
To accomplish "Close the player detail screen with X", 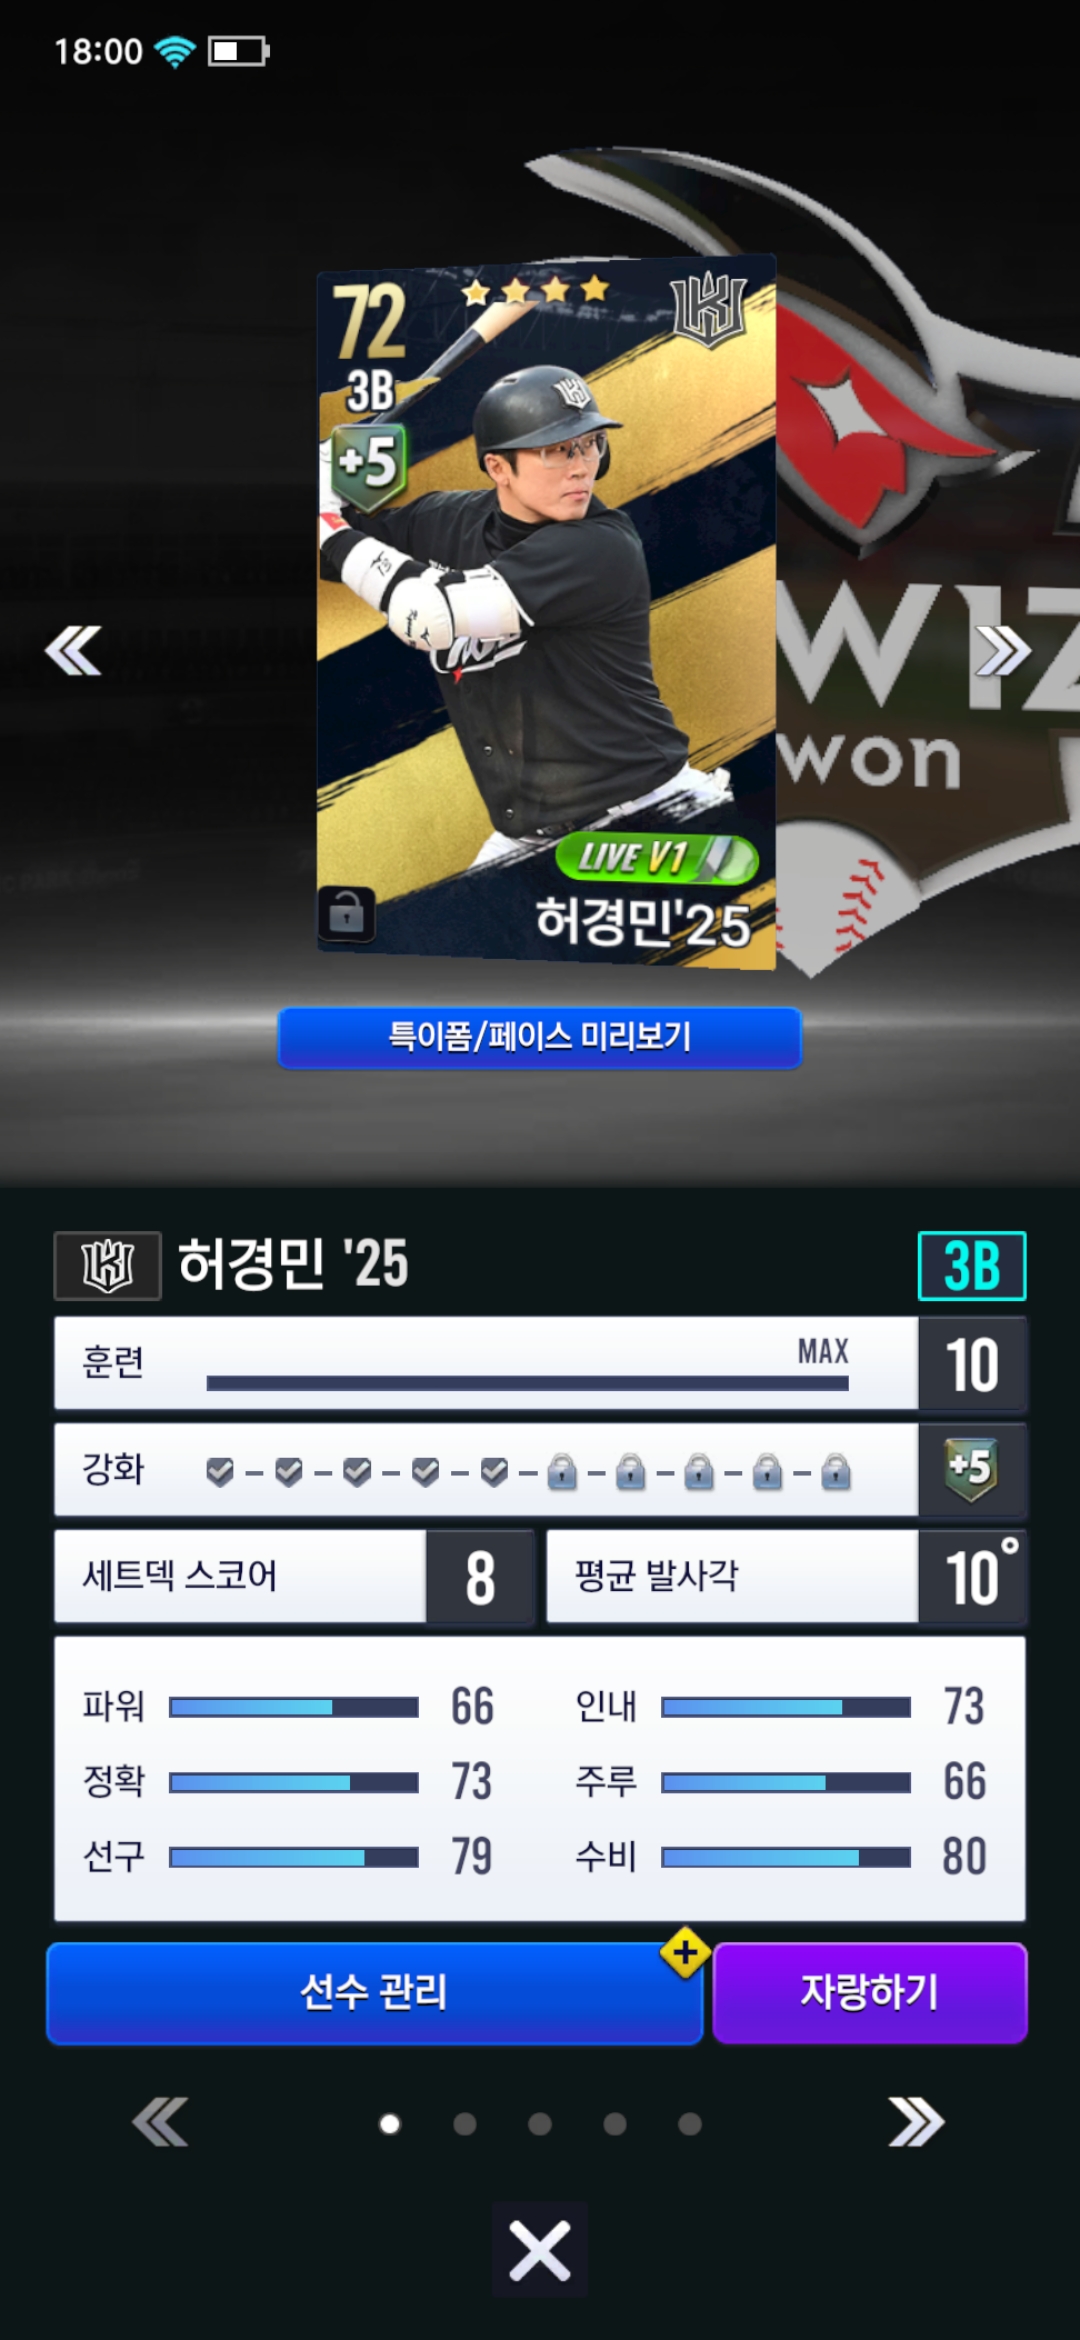I will 540,2248.
